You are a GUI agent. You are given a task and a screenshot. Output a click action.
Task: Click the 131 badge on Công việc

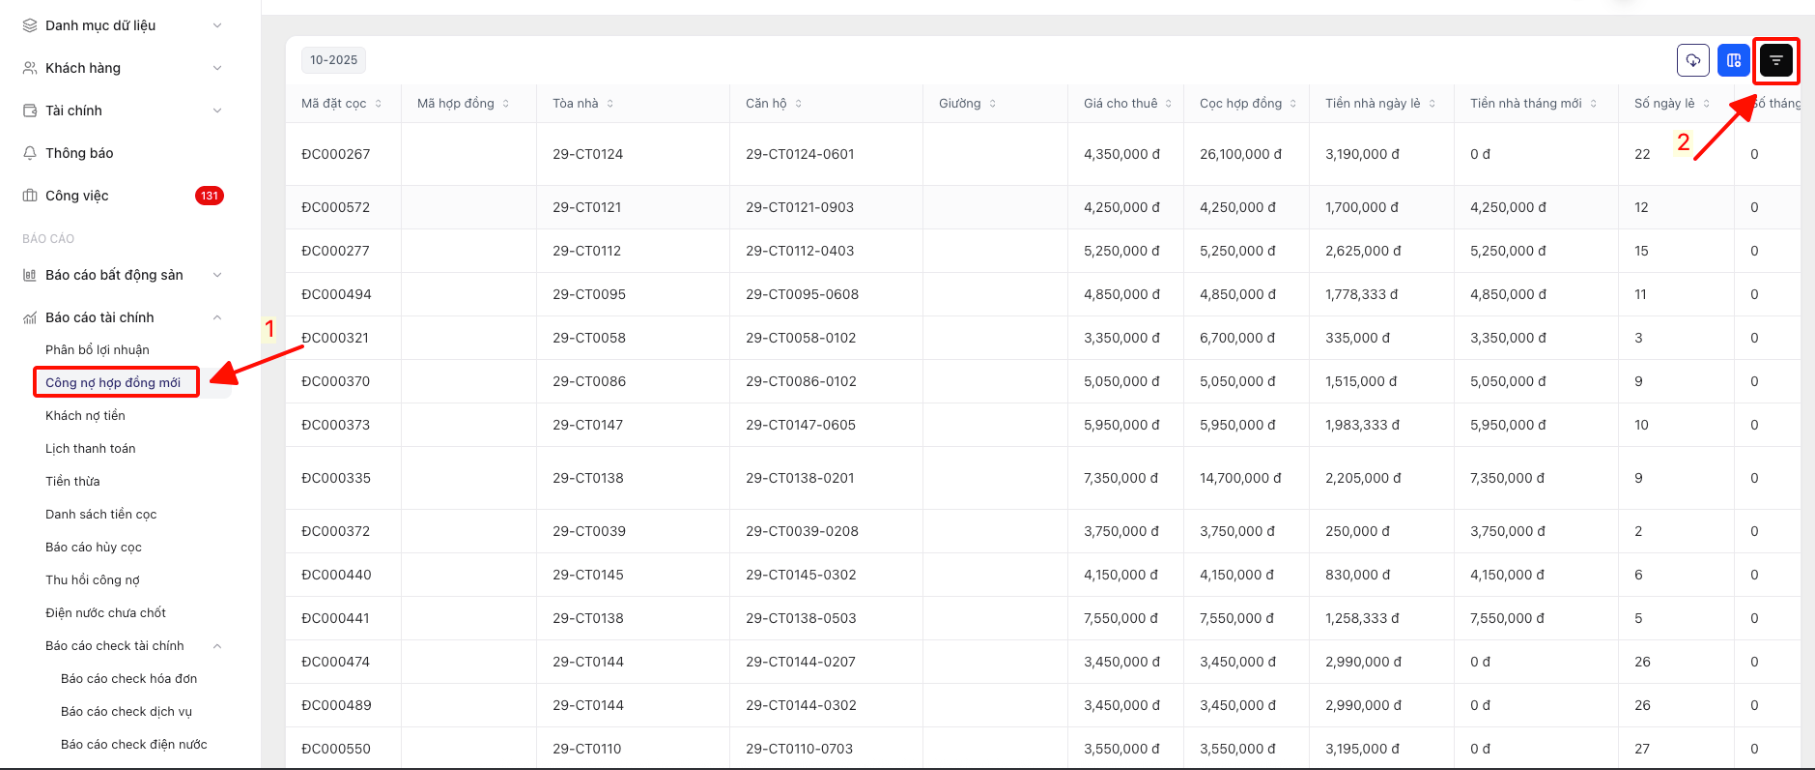tap(209, 196)
